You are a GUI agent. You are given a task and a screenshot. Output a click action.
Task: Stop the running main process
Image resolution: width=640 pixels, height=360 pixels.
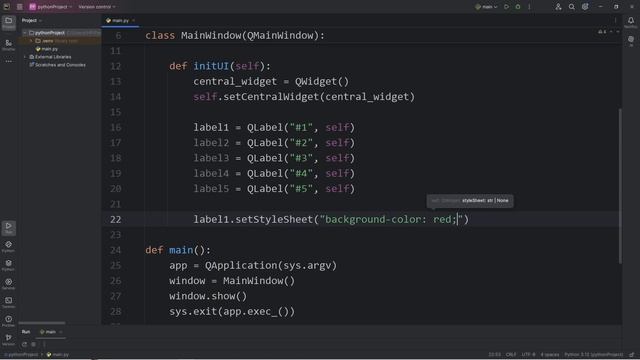(x=34, y=344)
